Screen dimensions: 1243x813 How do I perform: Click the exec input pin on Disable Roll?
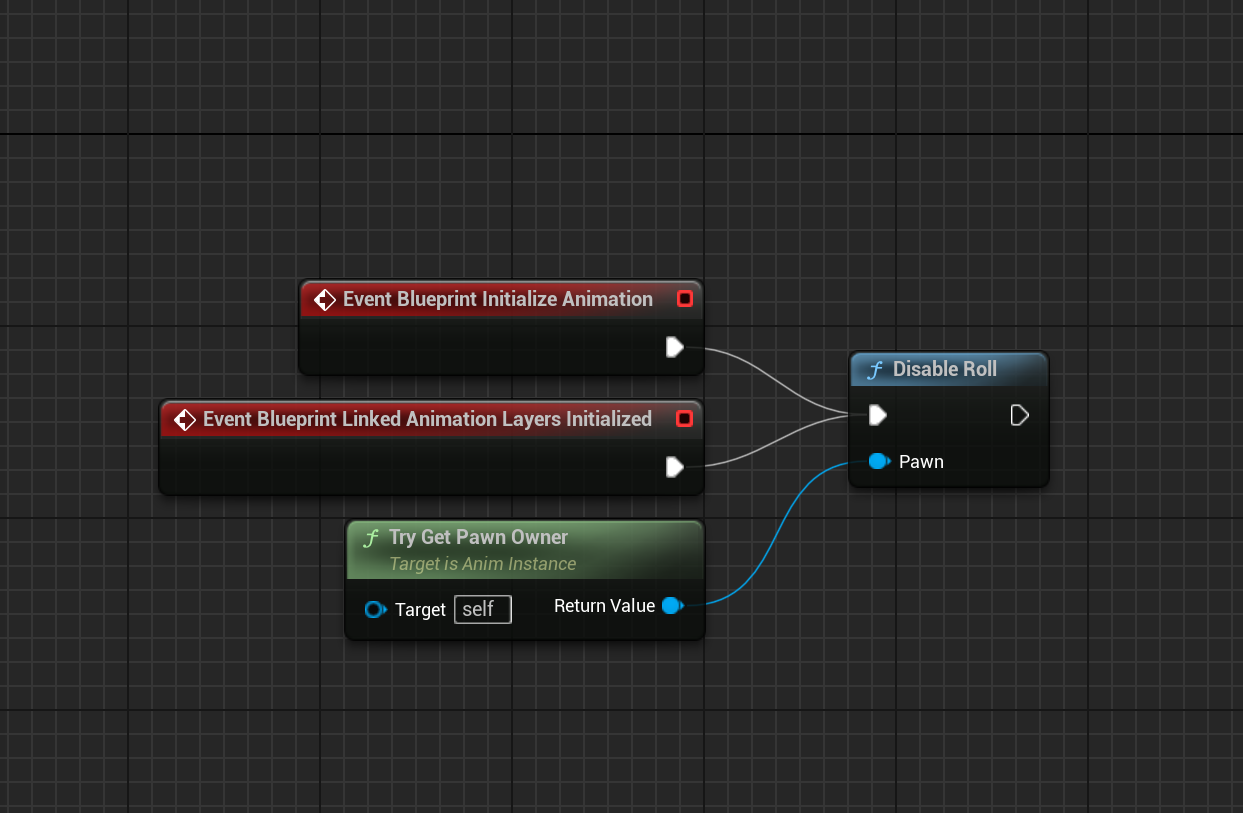click(x=877, y=415)
